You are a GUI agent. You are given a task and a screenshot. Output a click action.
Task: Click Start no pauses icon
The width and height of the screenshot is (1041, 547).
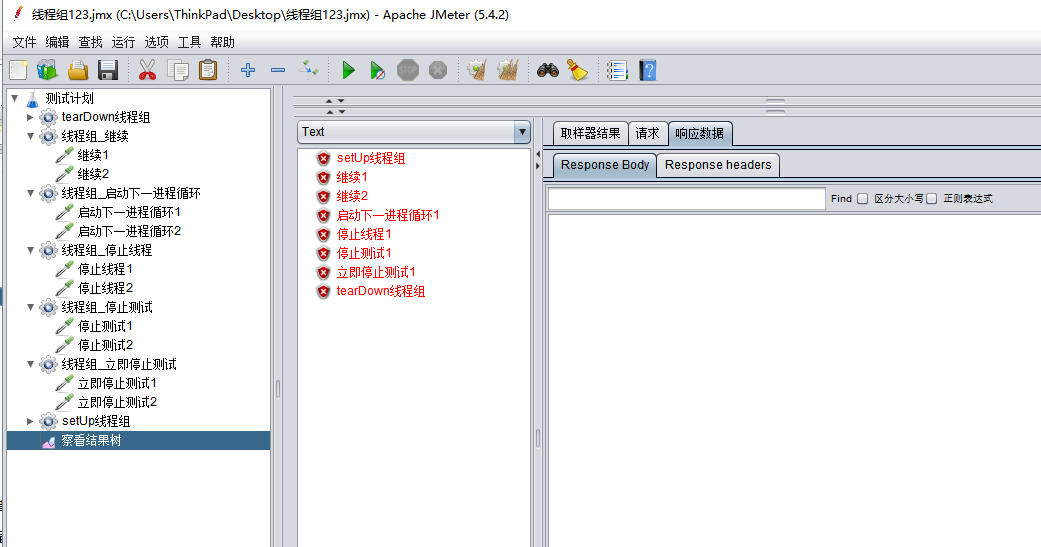pyautogui.click(x=377, y=70)
